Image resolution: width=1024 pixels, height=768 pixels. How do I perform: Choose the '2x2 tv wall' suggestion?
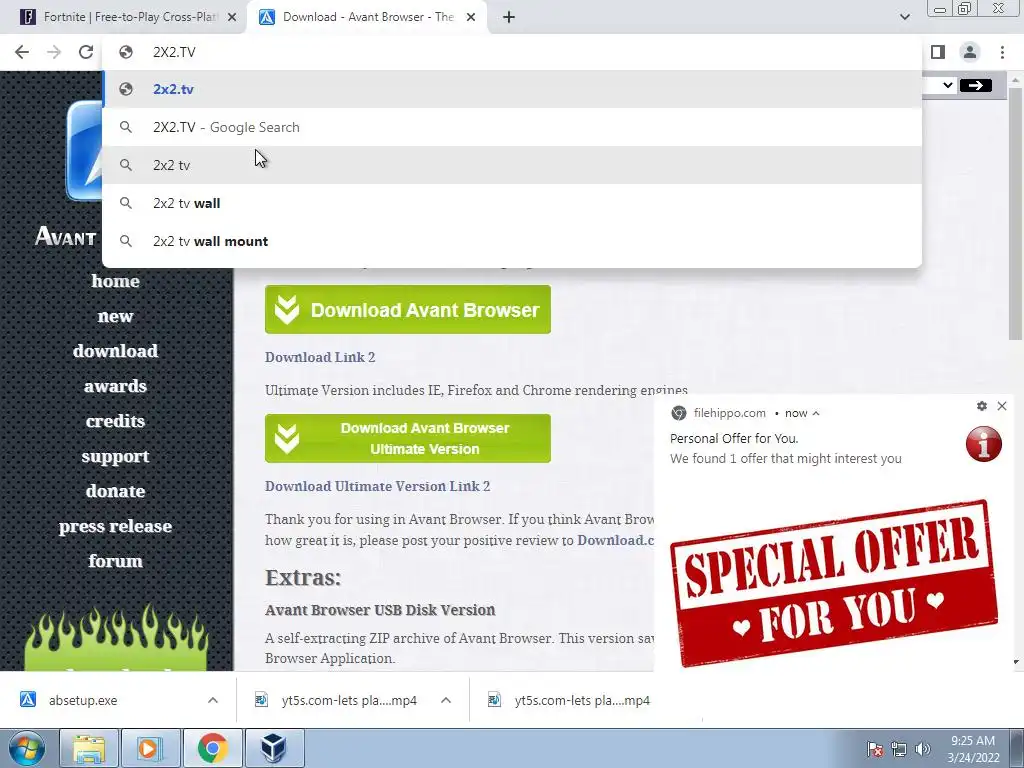click(512, 203)
